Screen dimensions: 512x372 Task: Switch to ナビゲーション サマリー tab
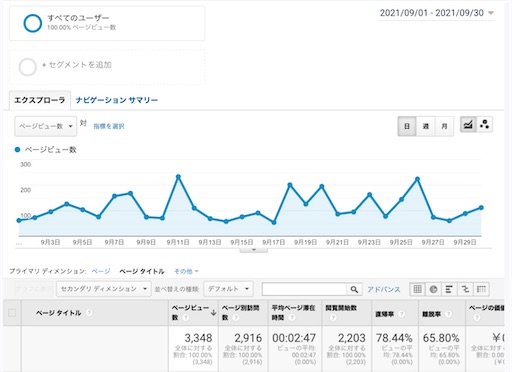(x=117, y=100)
